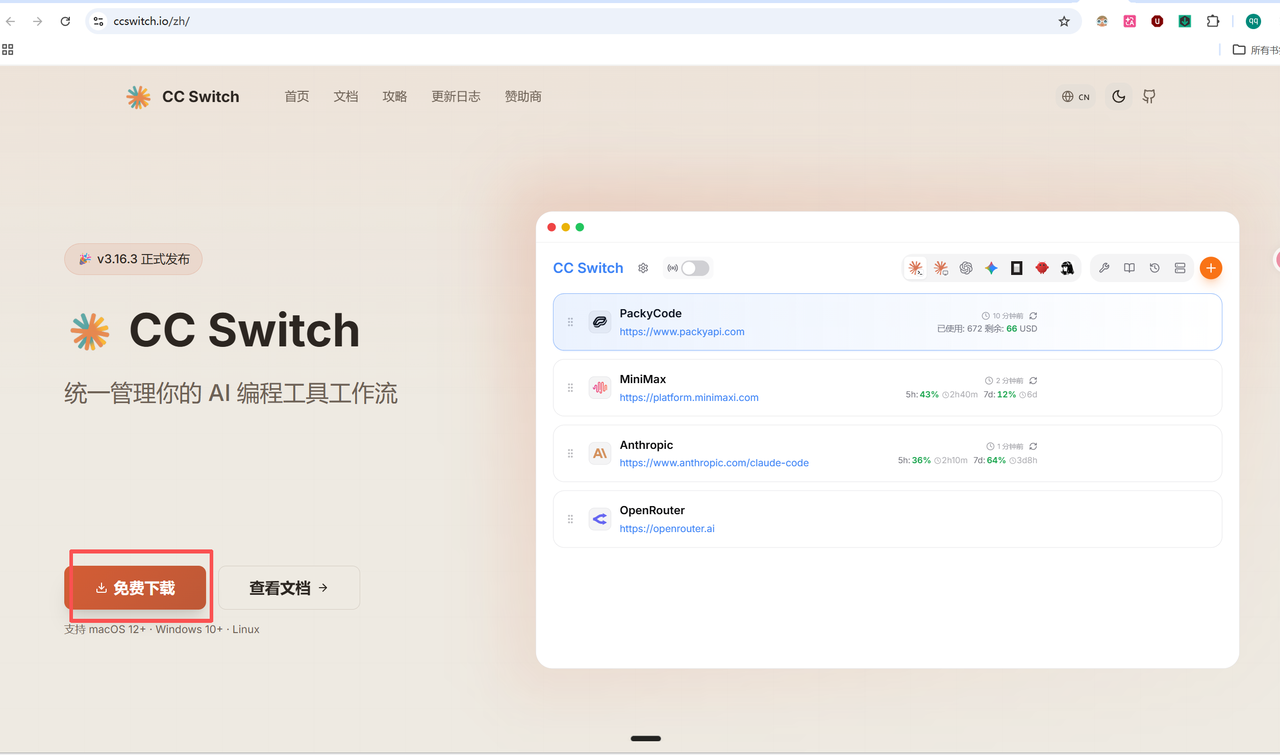Open the https://openrouter.ai link
The image size is (1280, 755).
coord(667,529)
